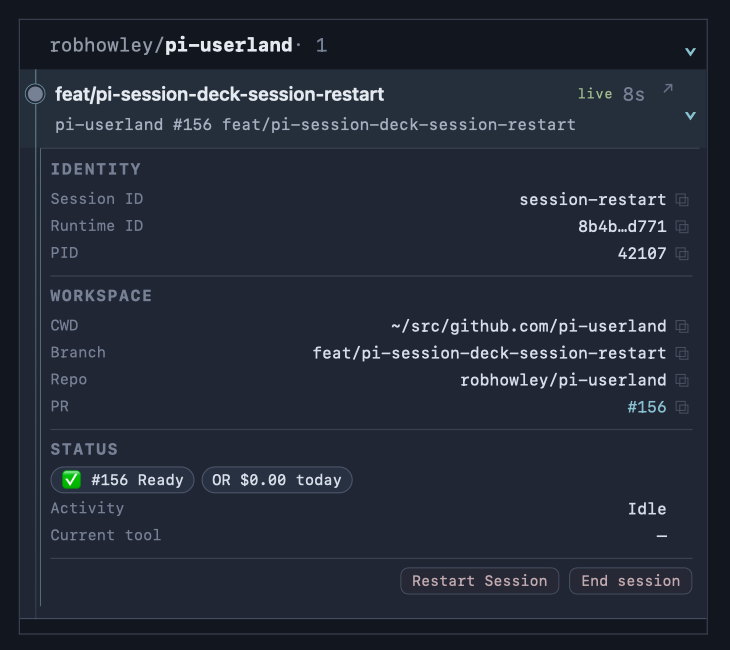Open the PR #156 link

pos(647,407)
